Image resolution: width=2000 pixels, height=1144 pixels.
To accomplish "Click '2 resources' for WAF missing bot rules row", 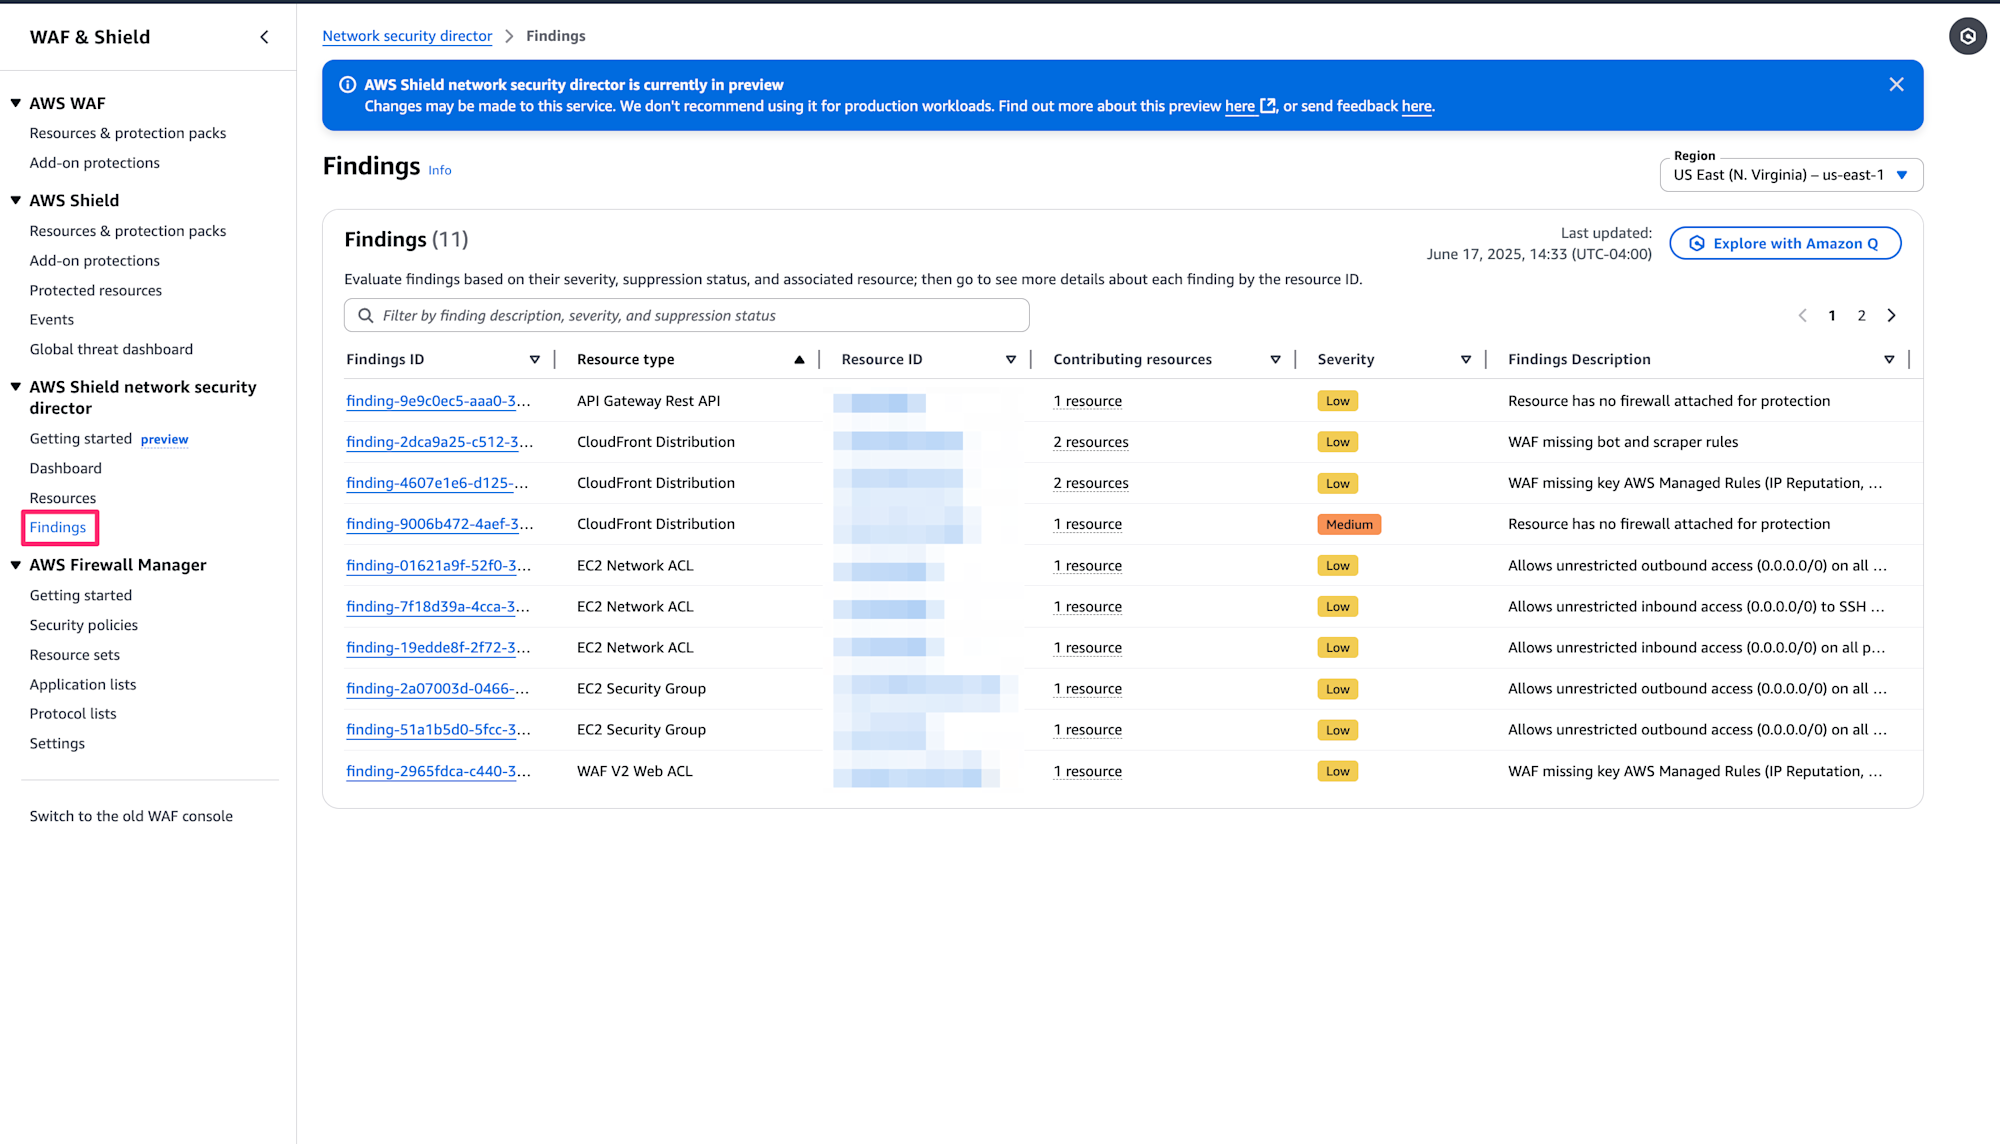I will tap(1091, 442).
